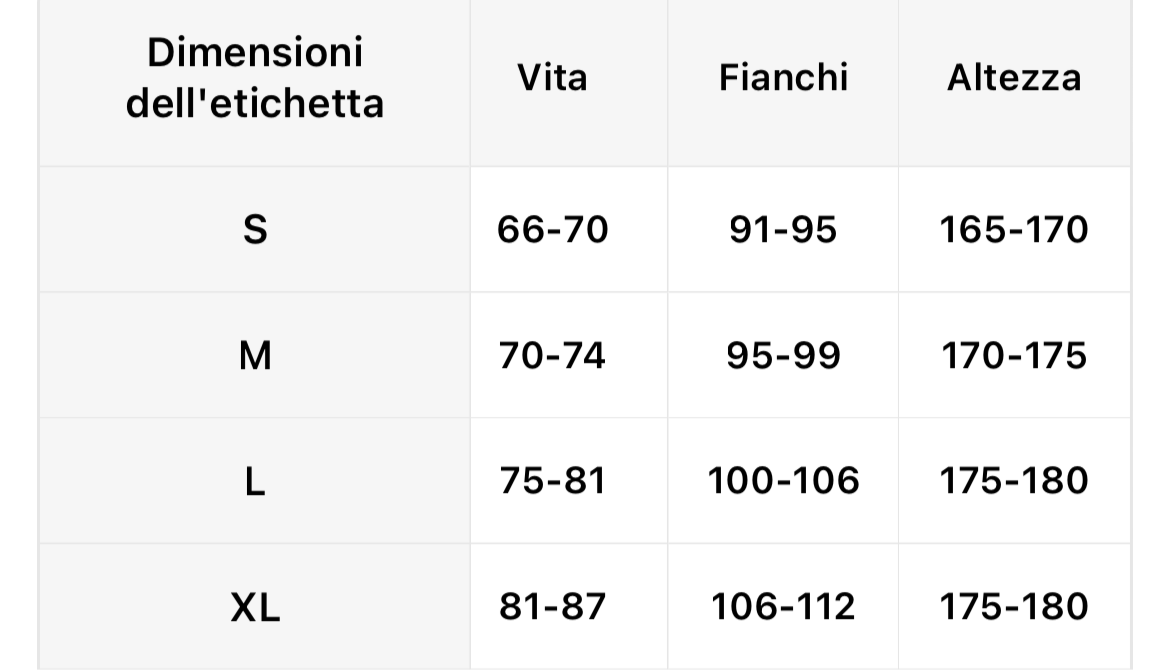Click the Altezza column header
Screen dimensions: 1170x670
coord(1014,78)
